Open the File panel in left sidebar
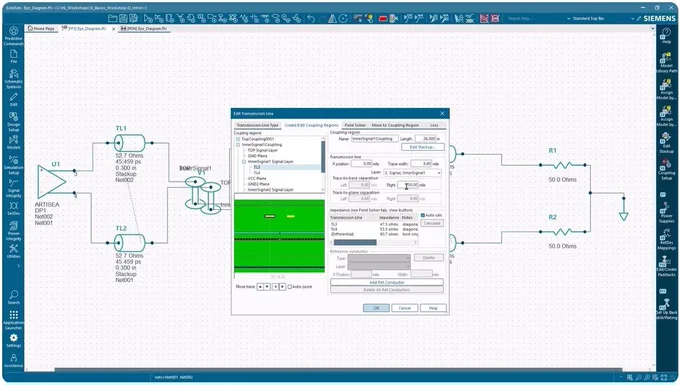The height and width of the screenshot is (385, 680). click(13, 56)
